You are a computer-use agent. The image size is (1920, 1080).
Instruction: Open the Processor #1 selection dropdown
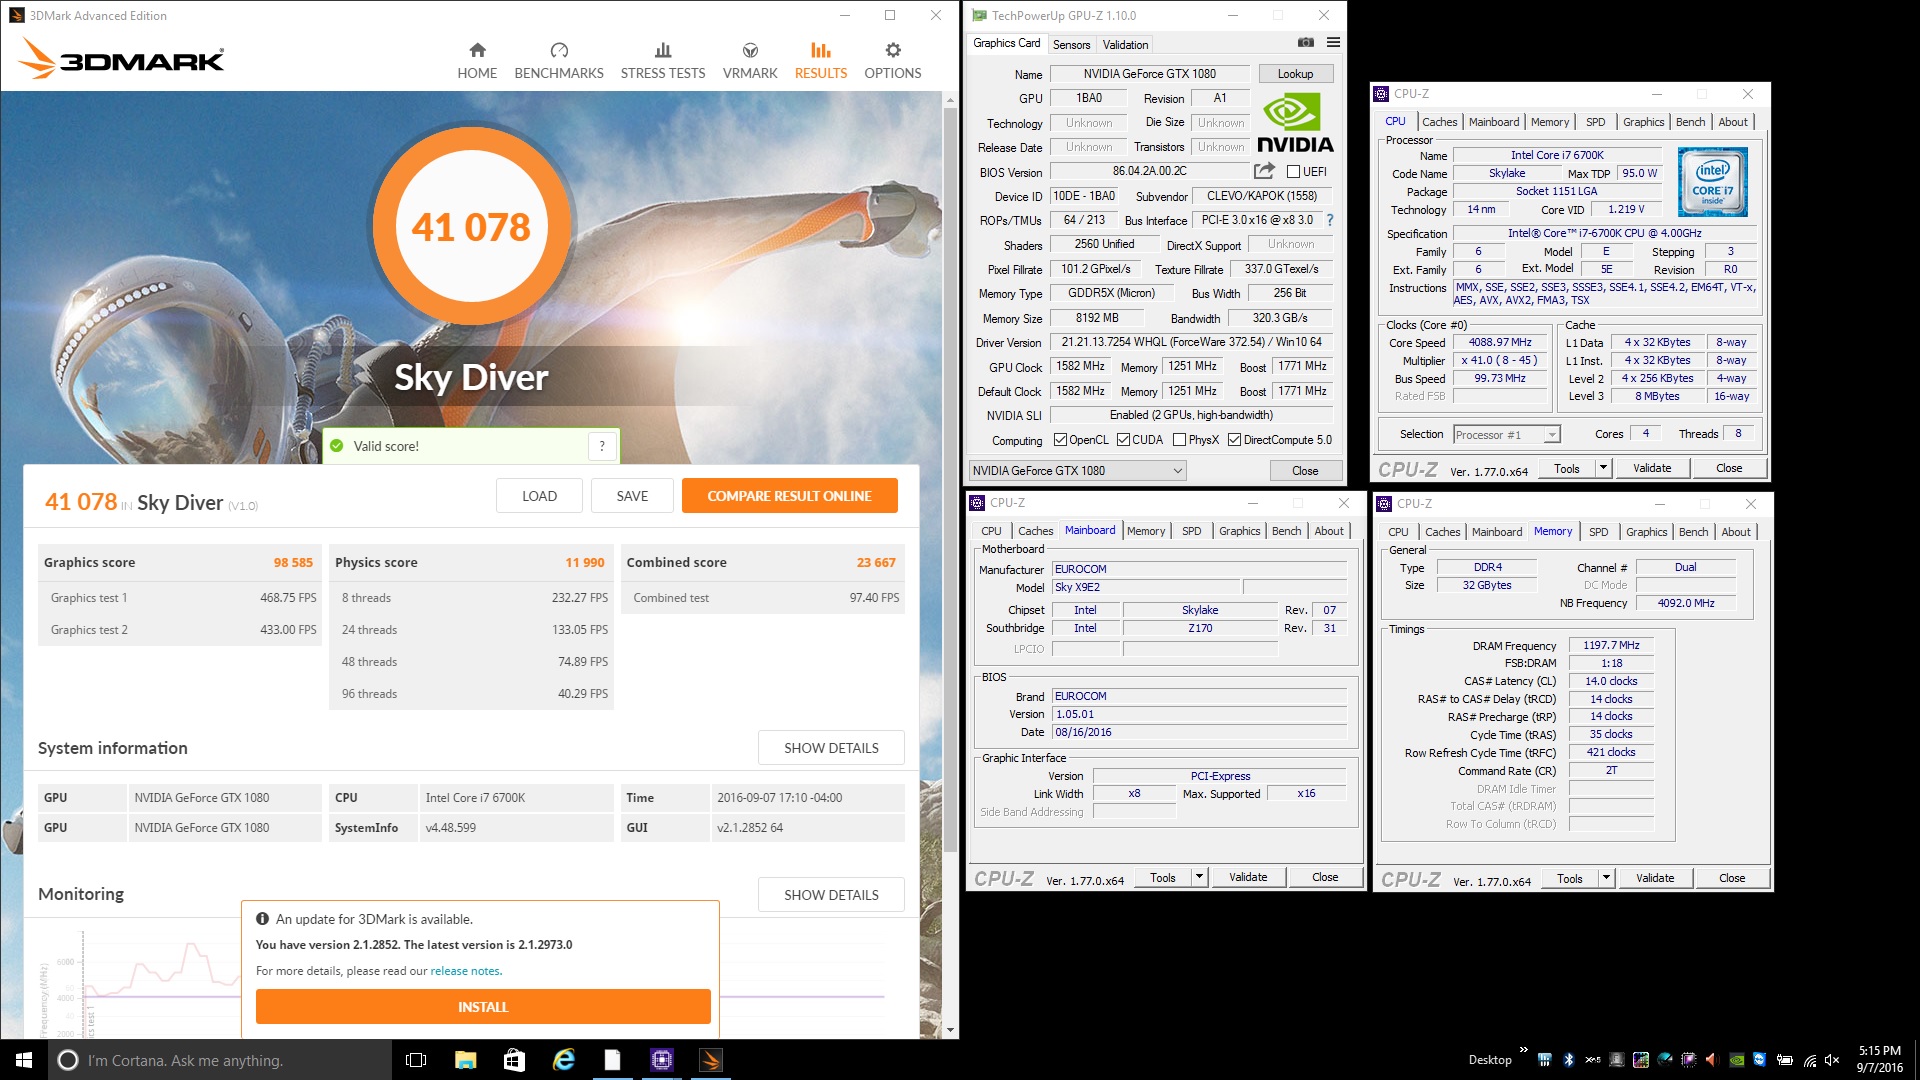(x=1551, y=435)
